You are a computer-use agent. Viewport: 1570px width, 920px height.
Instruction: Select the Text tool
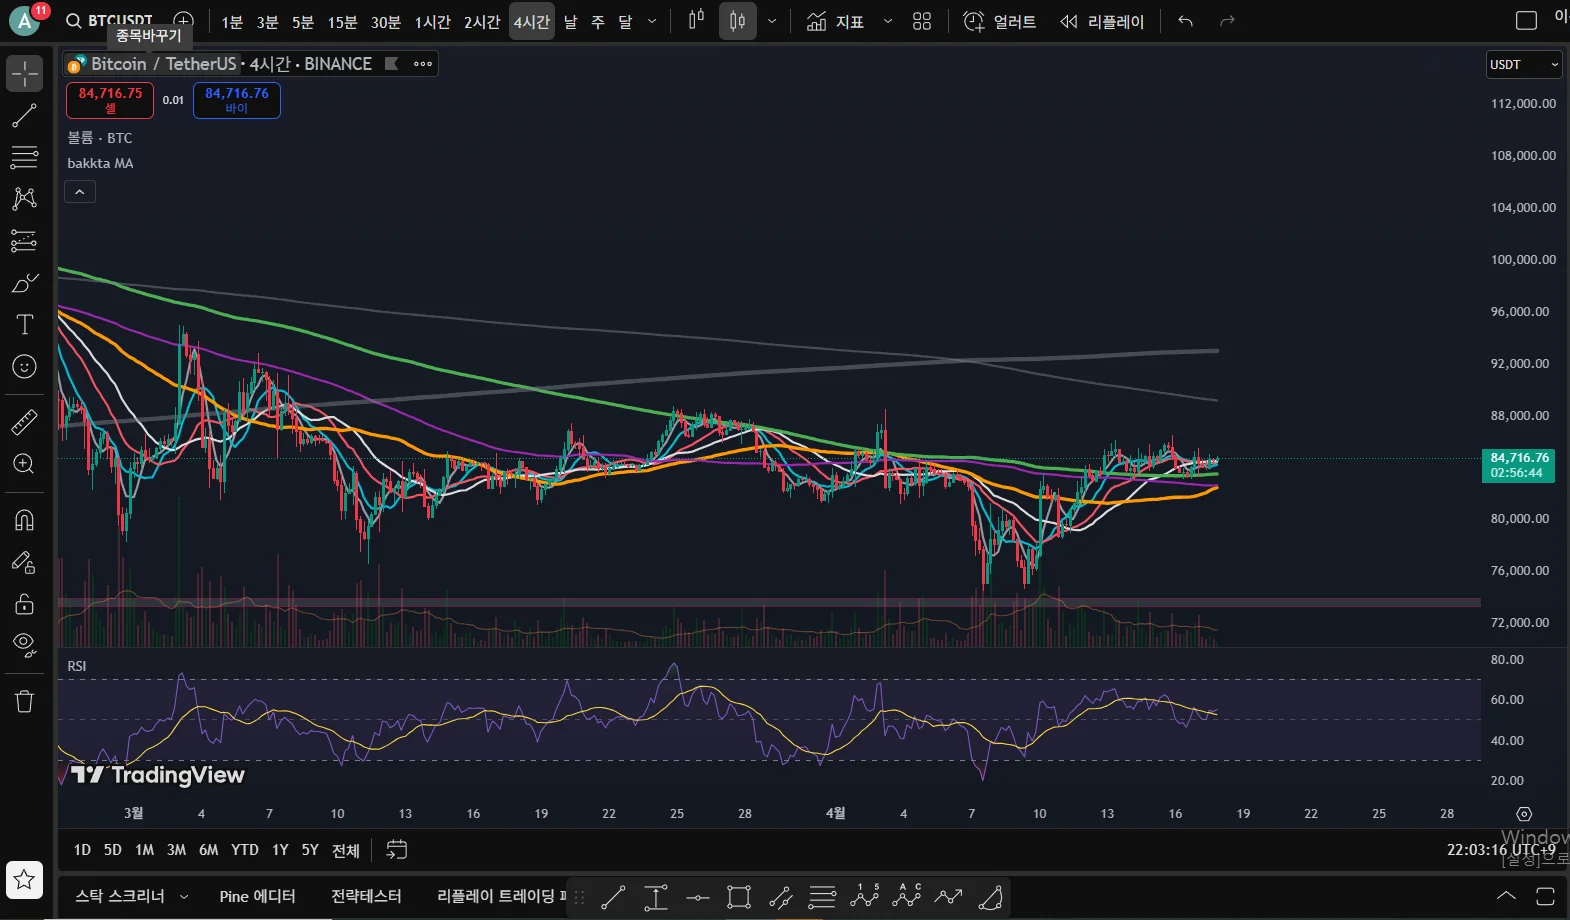click(x=24, y=325)
